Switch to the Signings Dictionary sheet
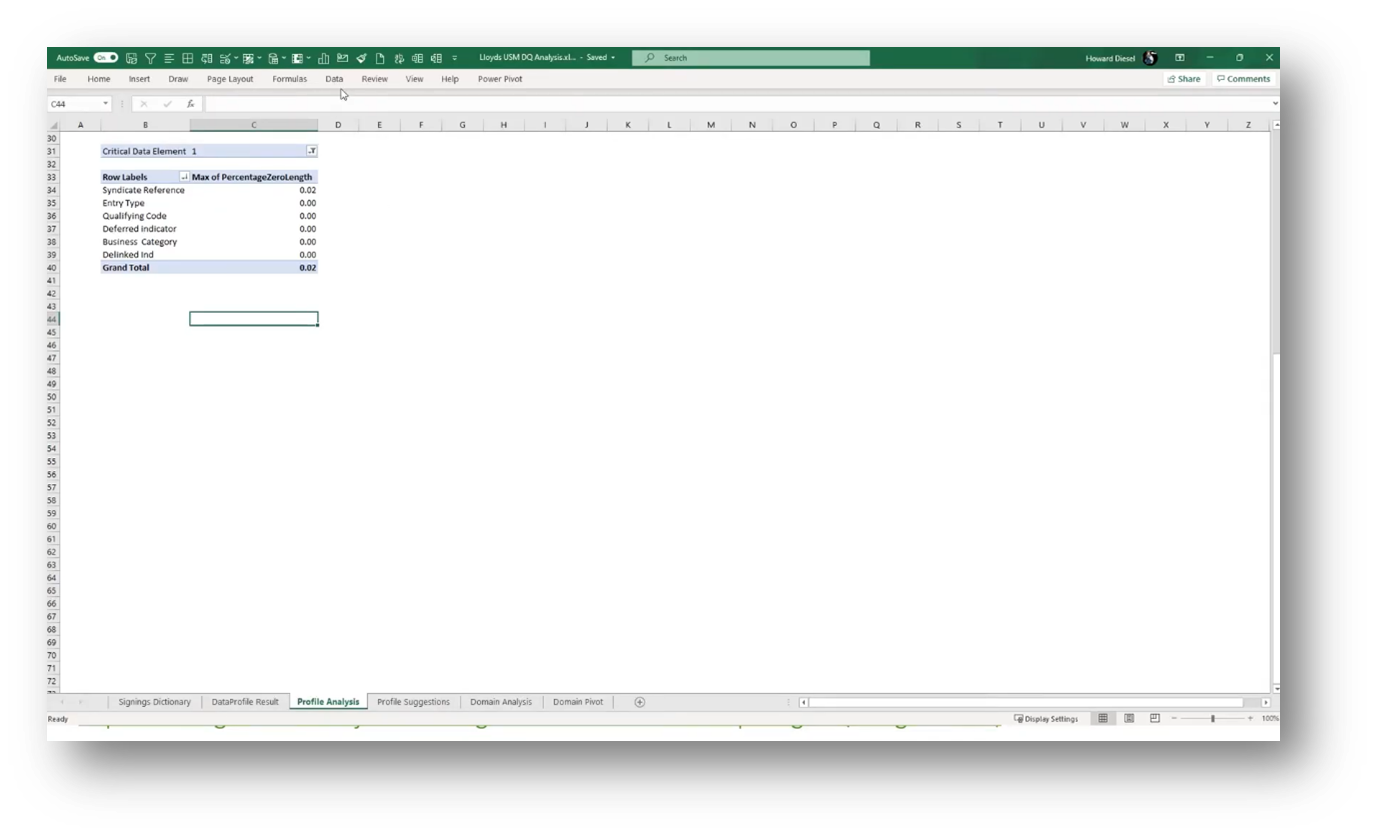 (x=154, y=702)
